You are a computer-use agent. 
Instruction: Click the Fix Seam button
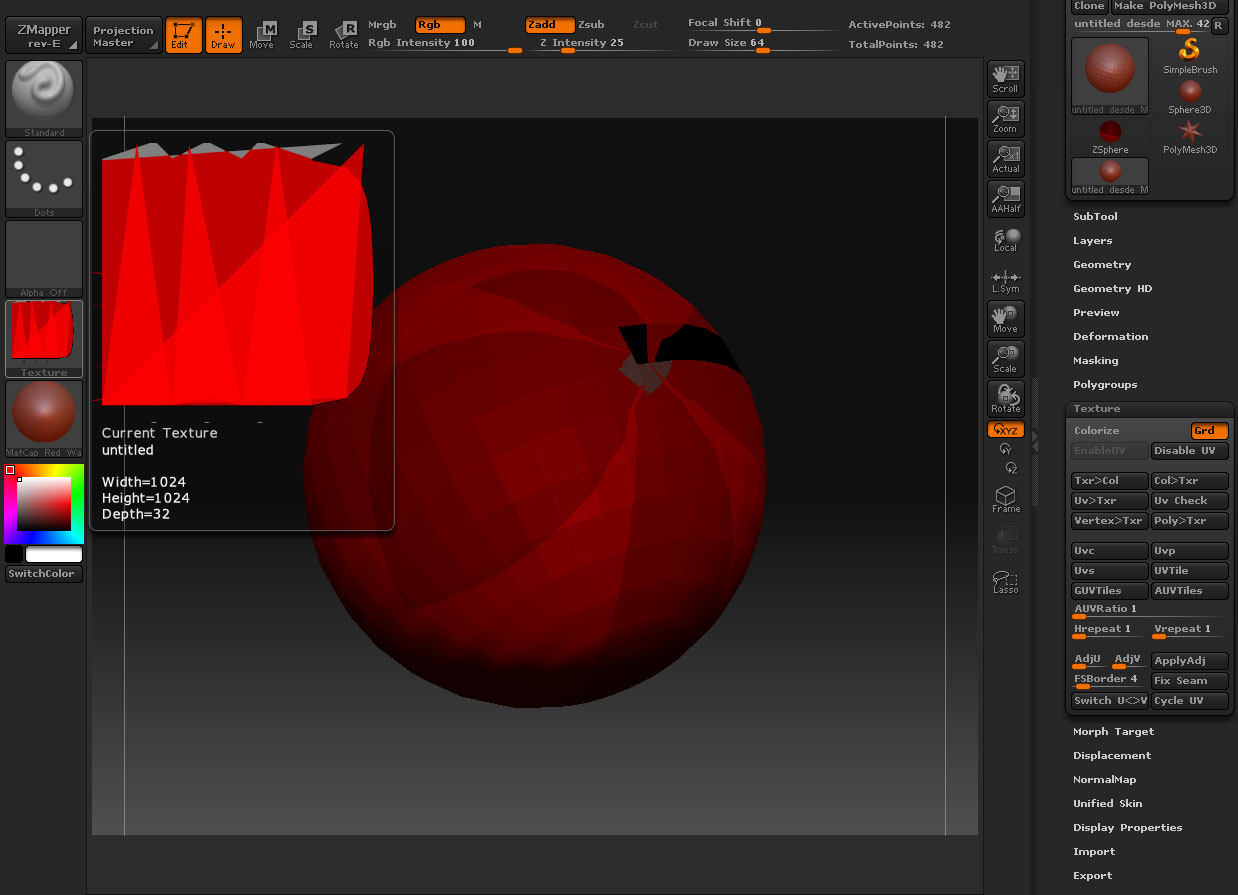[x=1190, y=681]
